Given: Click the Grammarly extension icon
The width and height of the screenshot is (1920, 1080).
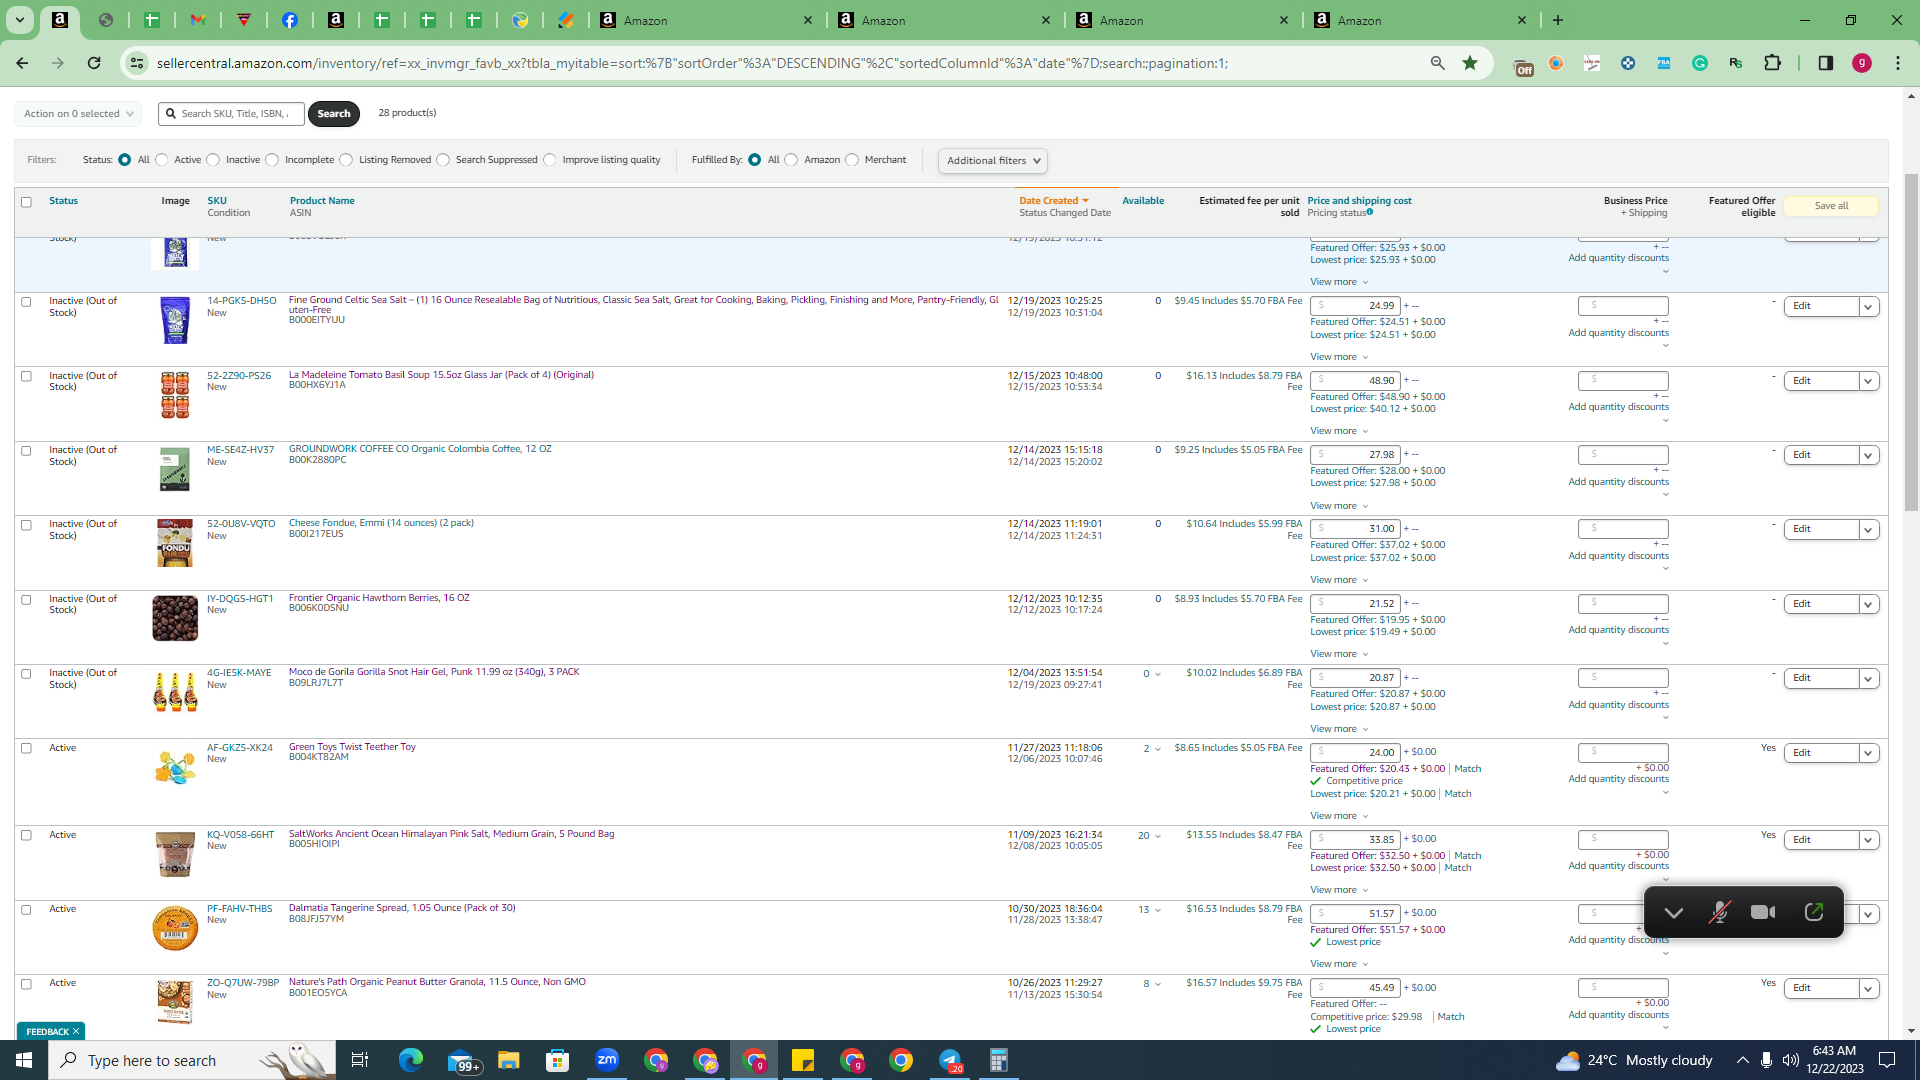Looking at the screenshot, I should point(1700,63).
